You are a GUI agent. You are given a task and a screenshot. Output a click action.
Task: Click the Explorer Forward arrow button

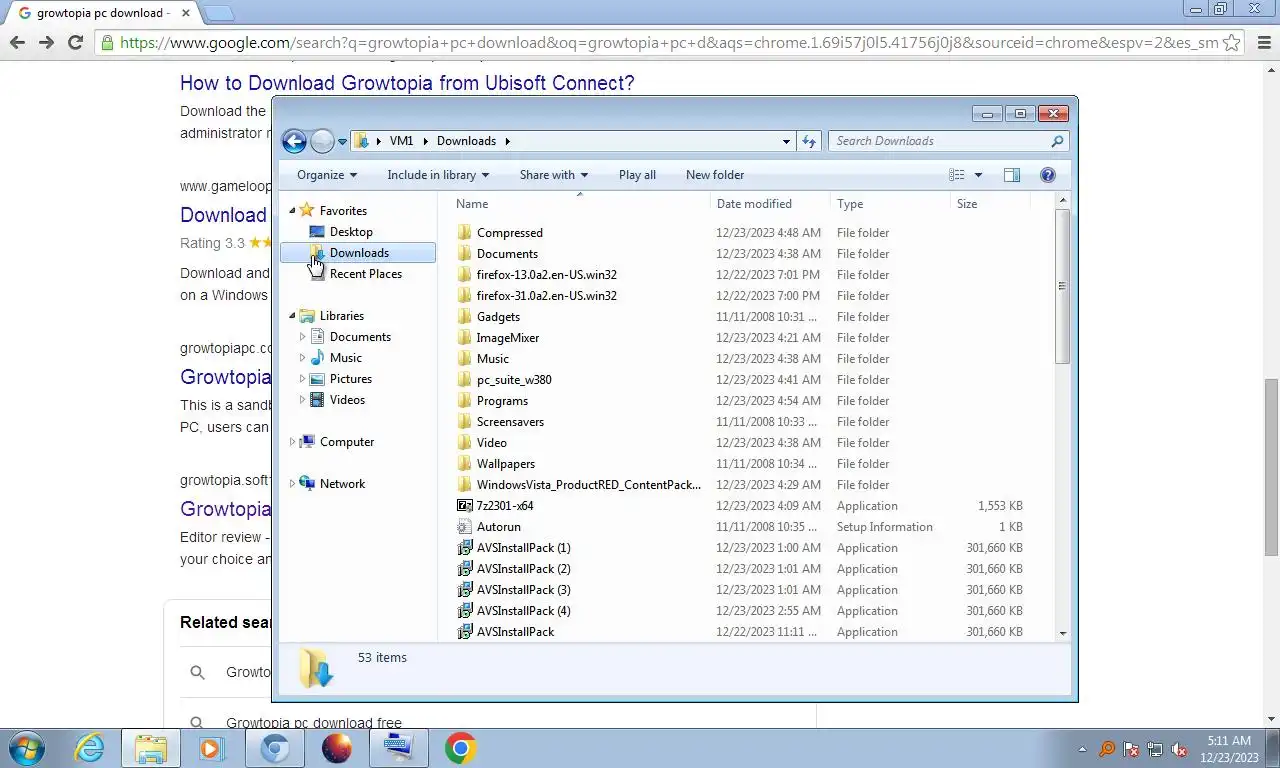pyautogui.click(x=322, y=141)
